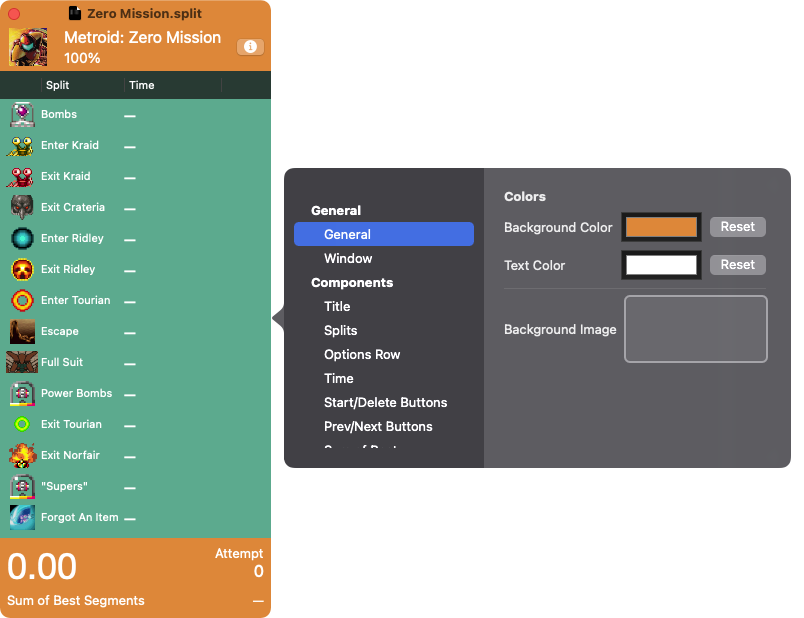Open the Window settings section

point(348,258)
